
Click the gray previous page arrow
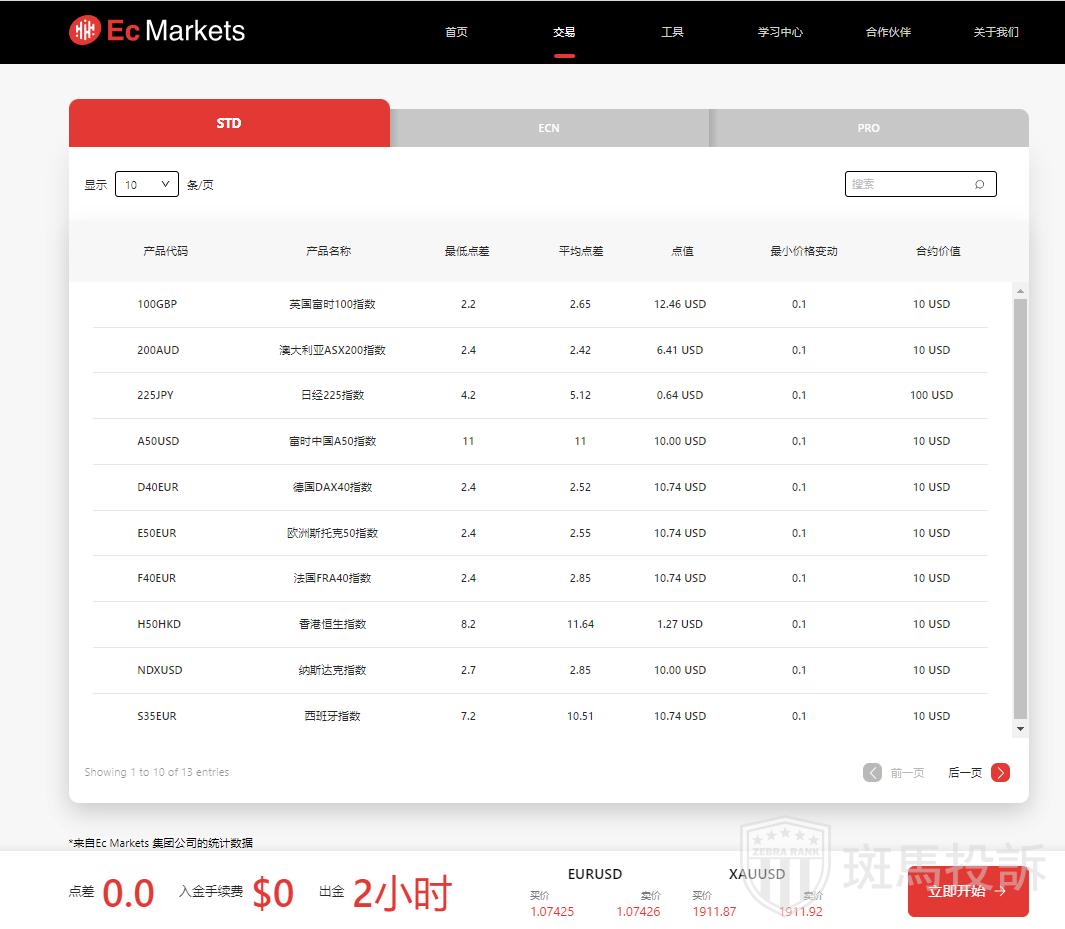tap(872, 772)
